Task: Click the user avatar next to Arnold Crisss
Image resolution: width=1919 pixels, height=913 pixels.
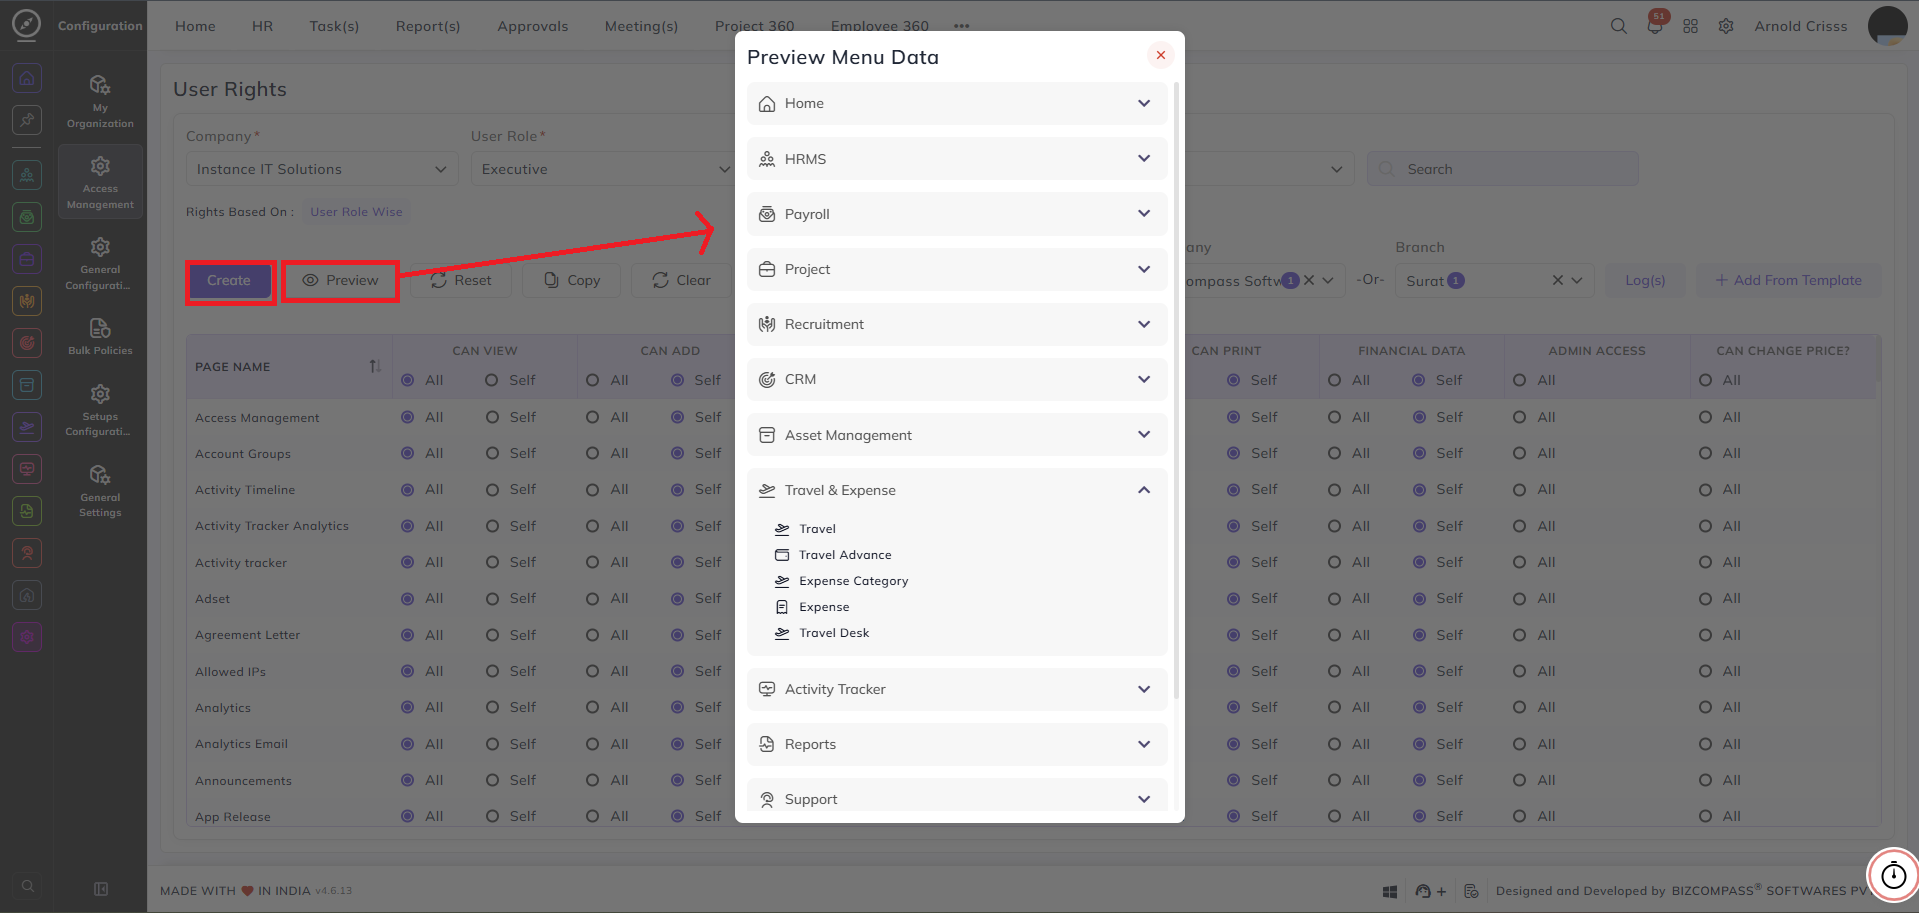Action: point(1887,26)
